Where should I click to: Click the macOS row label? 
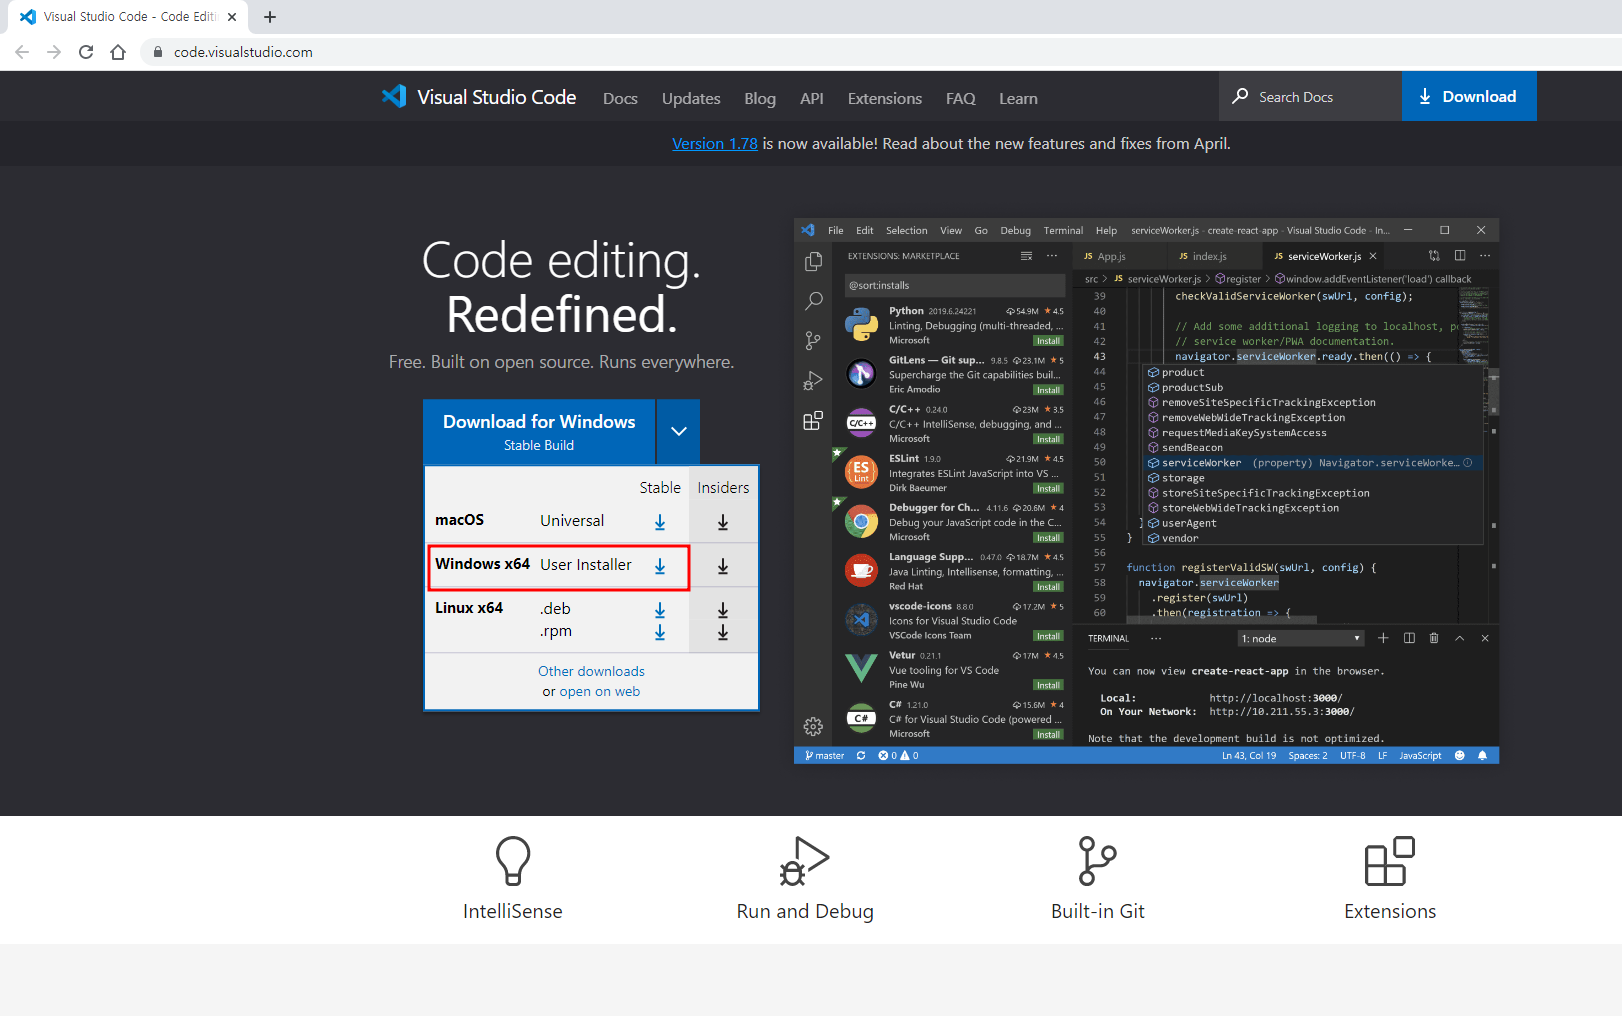[x=460, y=520]
